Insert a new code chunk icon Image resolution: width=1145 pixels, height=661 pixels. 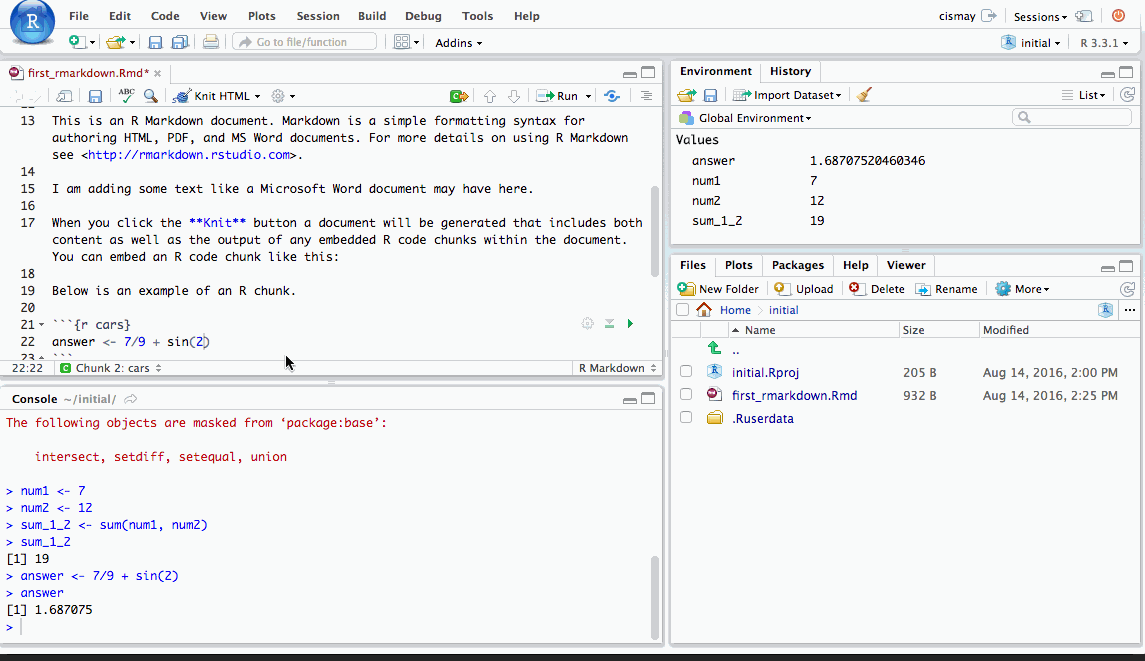[x=458, y=96]
